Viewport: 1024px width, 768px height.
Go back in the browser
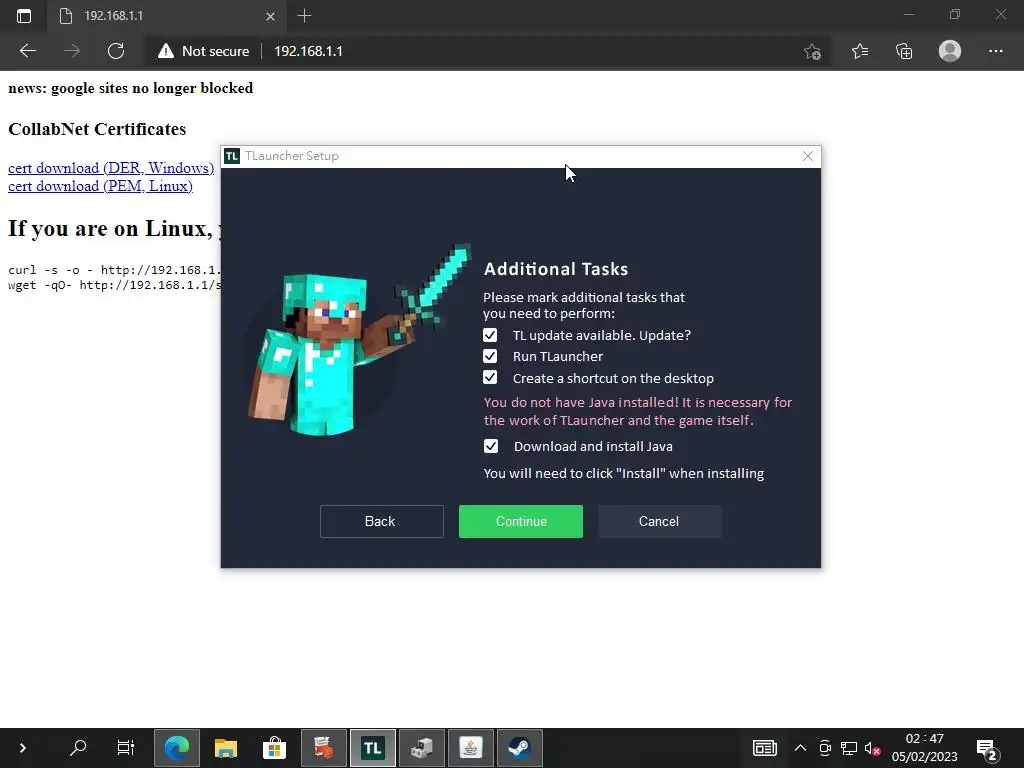(27, 51)
